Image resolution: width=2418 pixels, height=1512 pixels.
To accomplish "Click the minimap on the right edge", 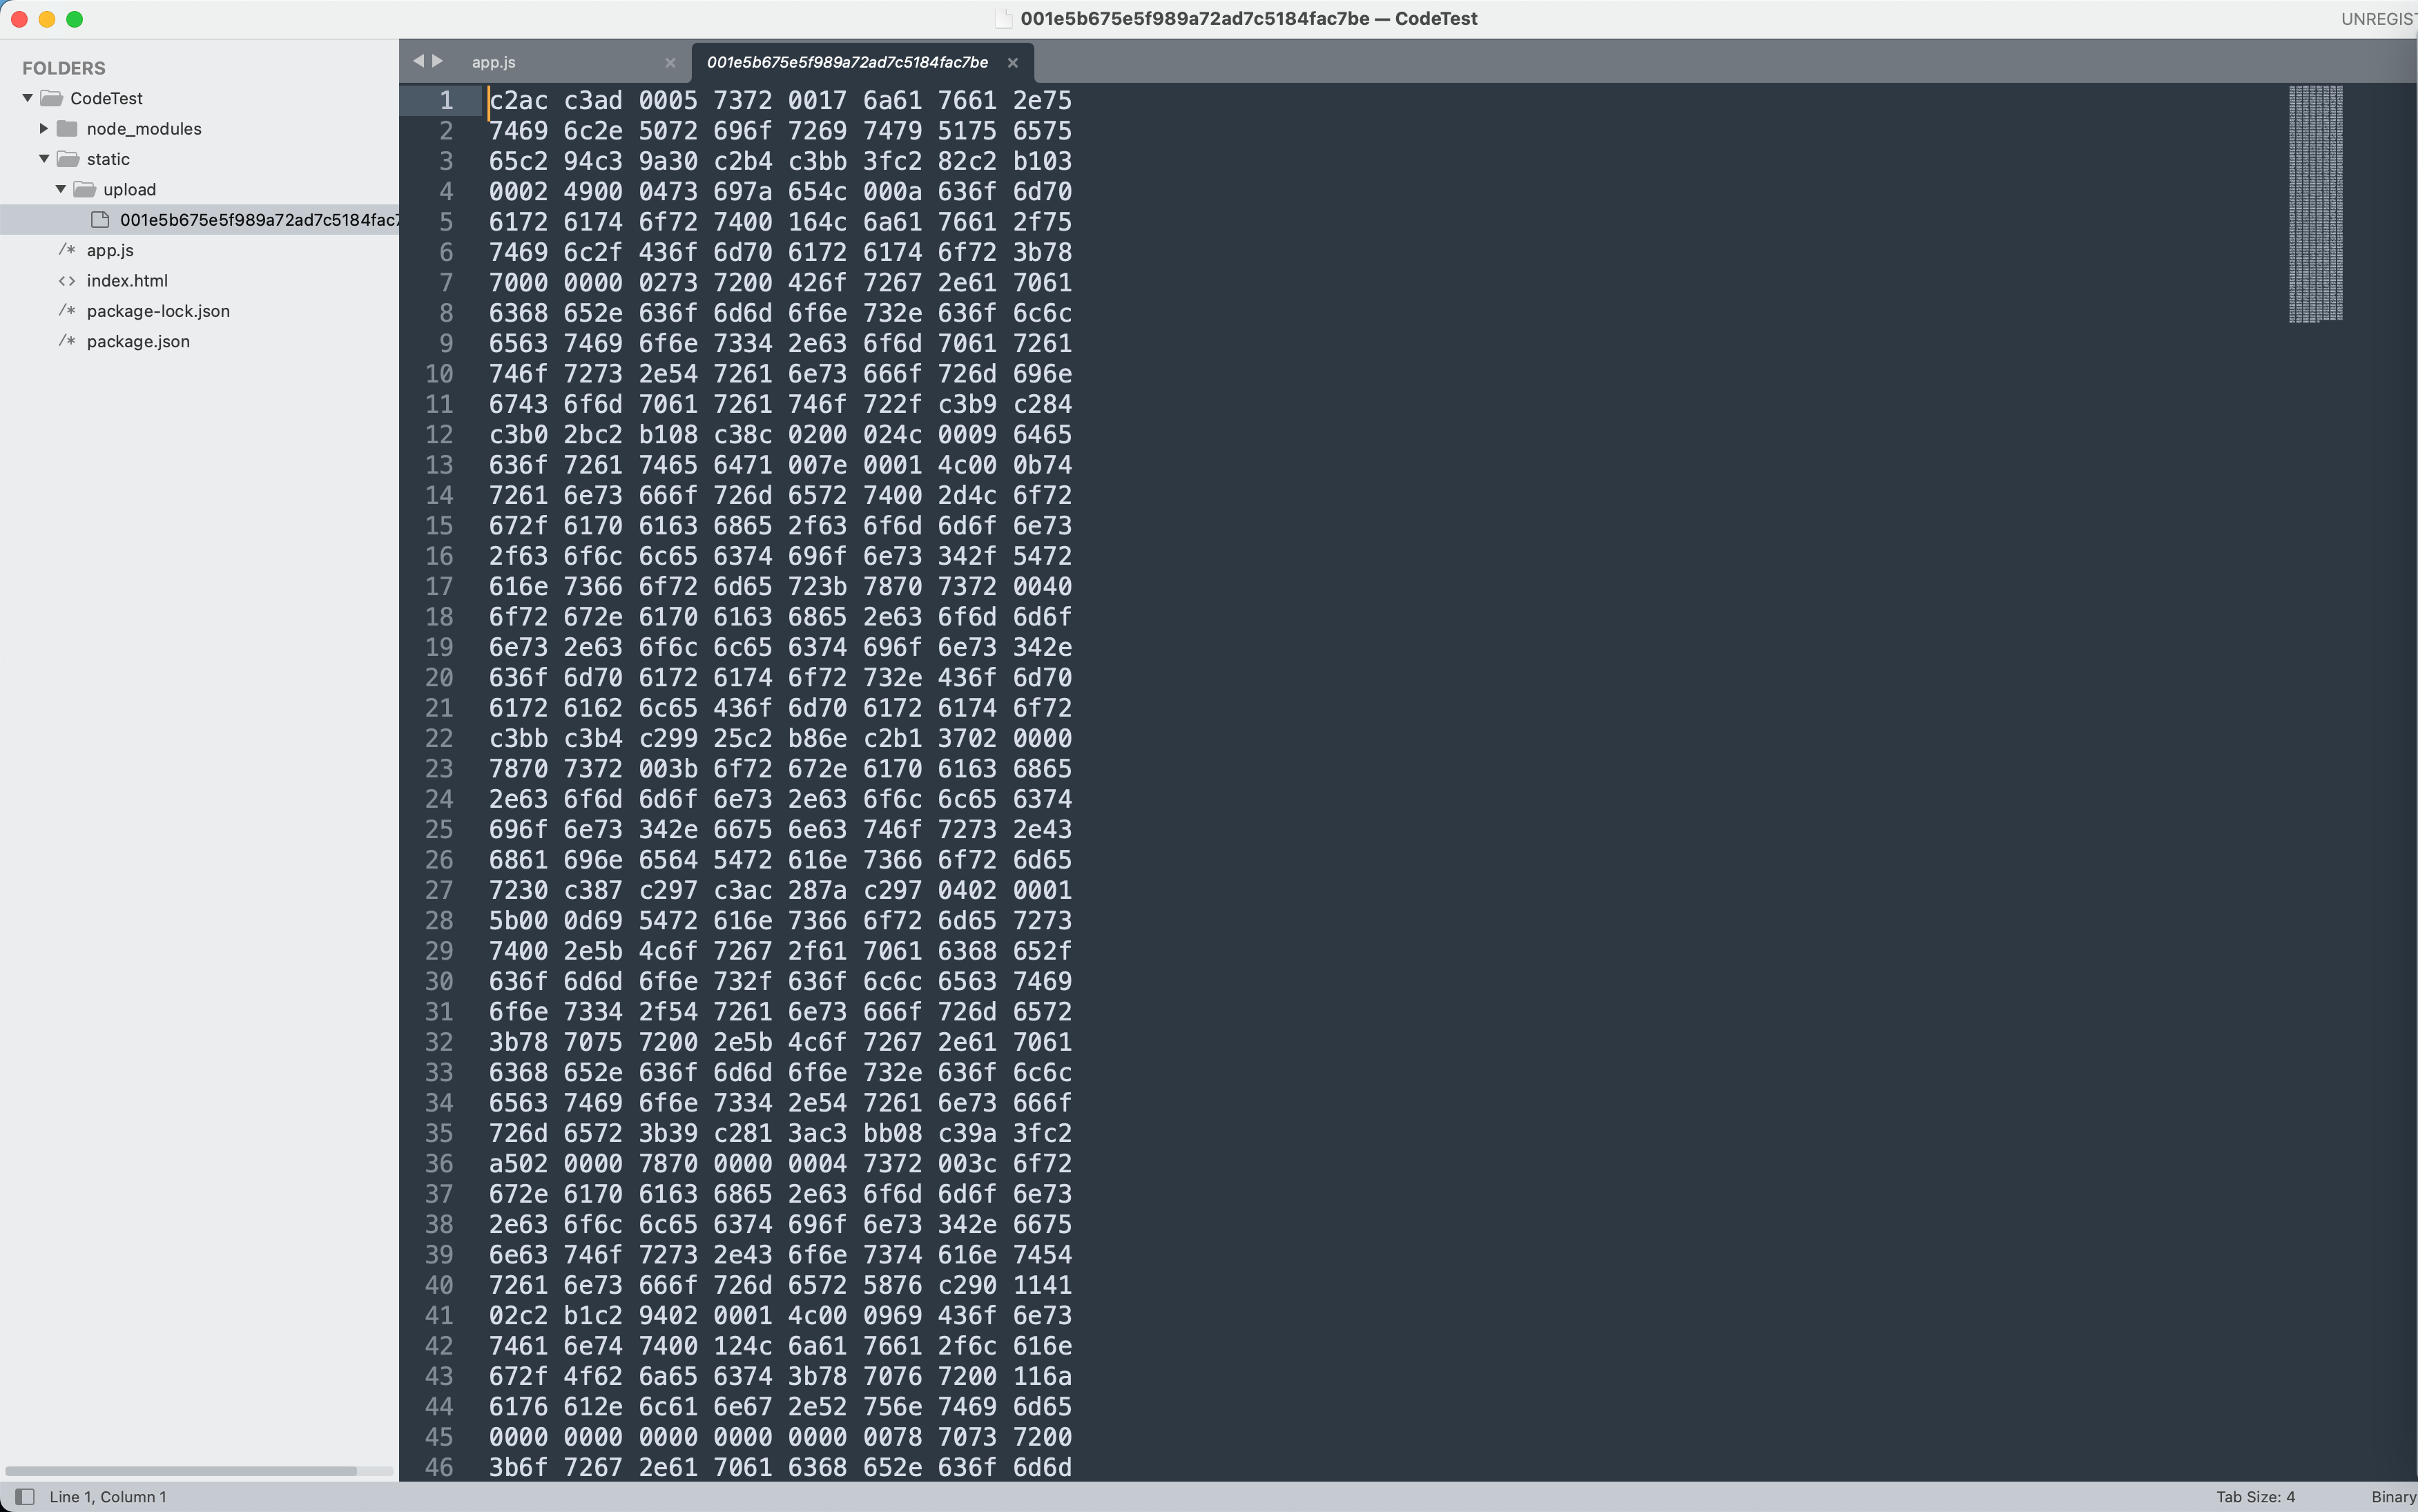I will [2315, 204].
